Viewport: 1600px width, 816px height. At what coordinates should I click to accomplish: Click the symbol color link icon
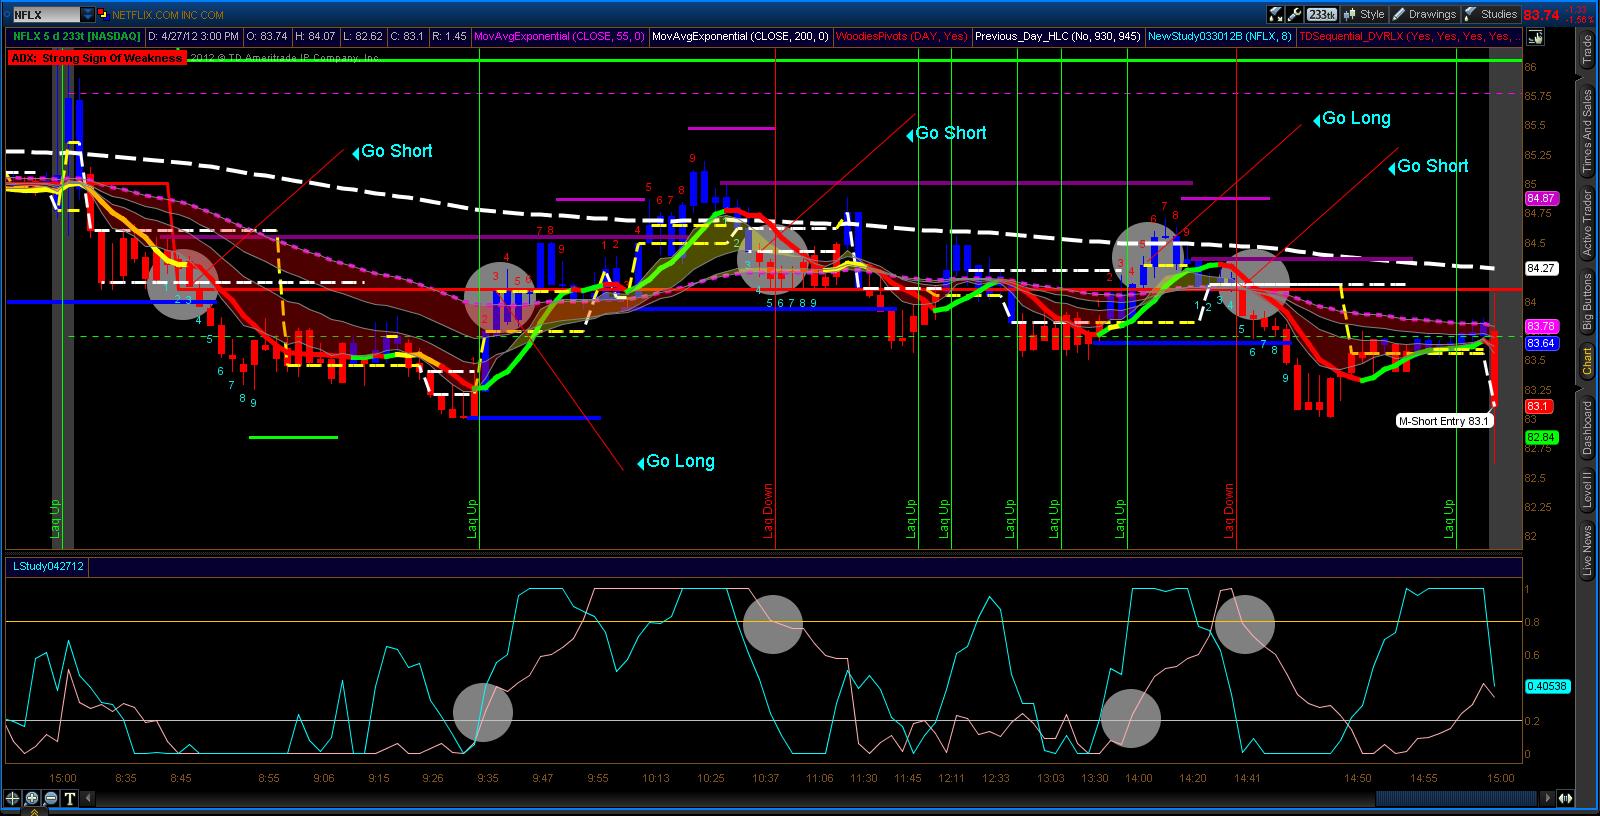click(101, 15)
